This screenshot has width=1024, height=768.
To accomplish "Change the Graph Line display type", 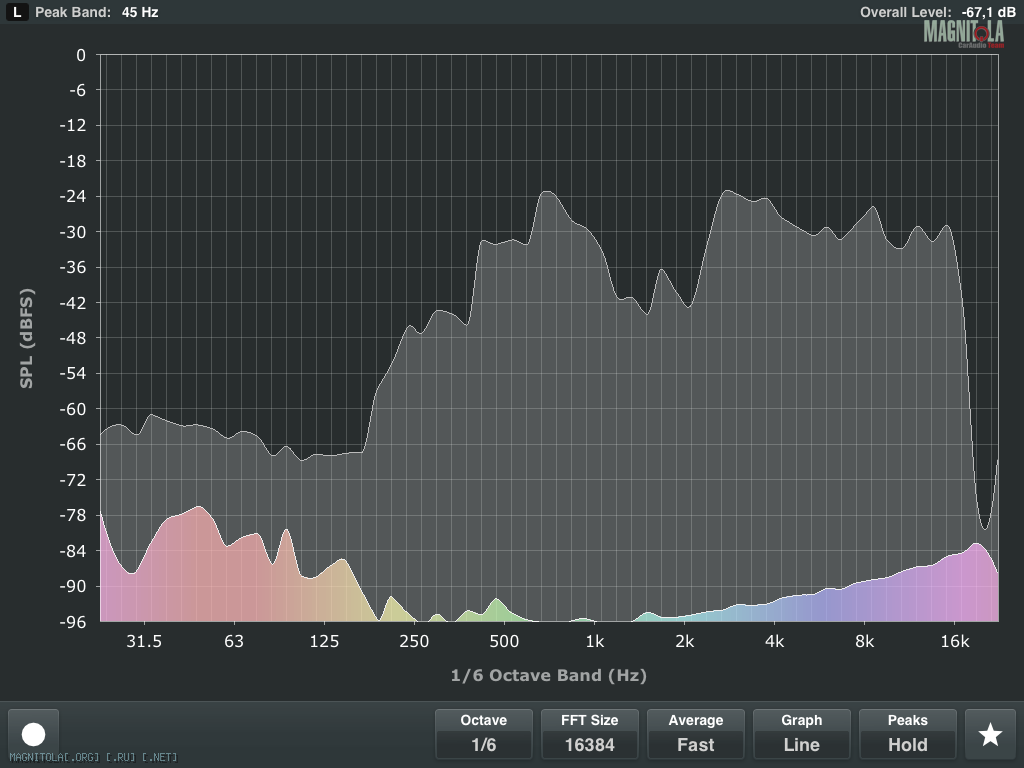I will [x=801, y=734].
